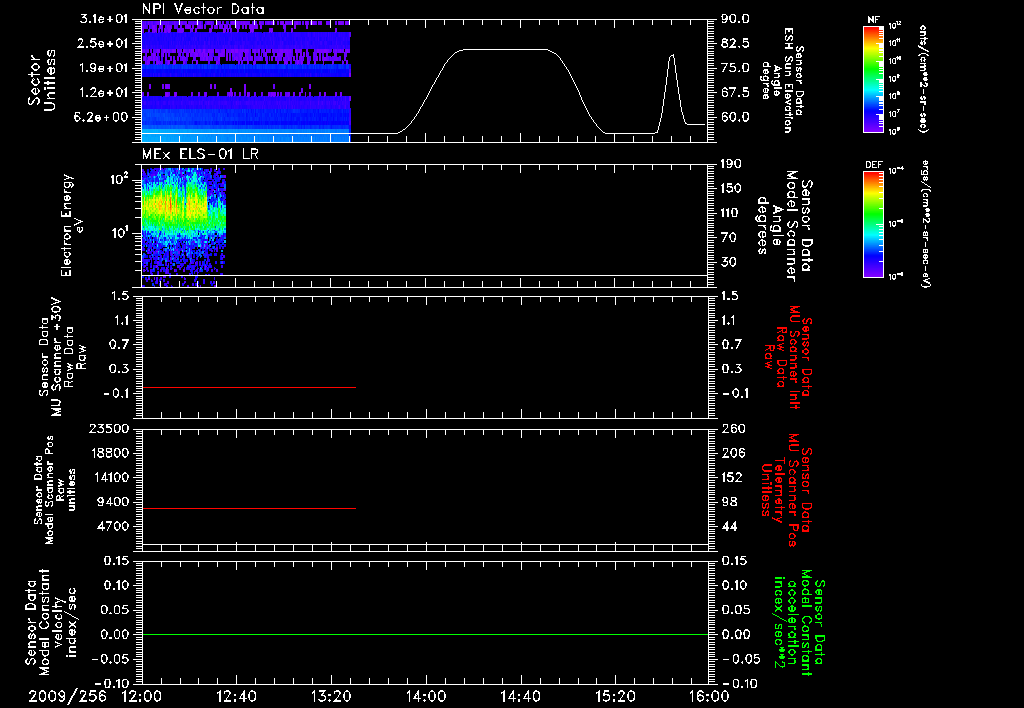1024x708 pixels.
Task: Click the '2.5e+01' sector tick value
Action: click(101, 43)
